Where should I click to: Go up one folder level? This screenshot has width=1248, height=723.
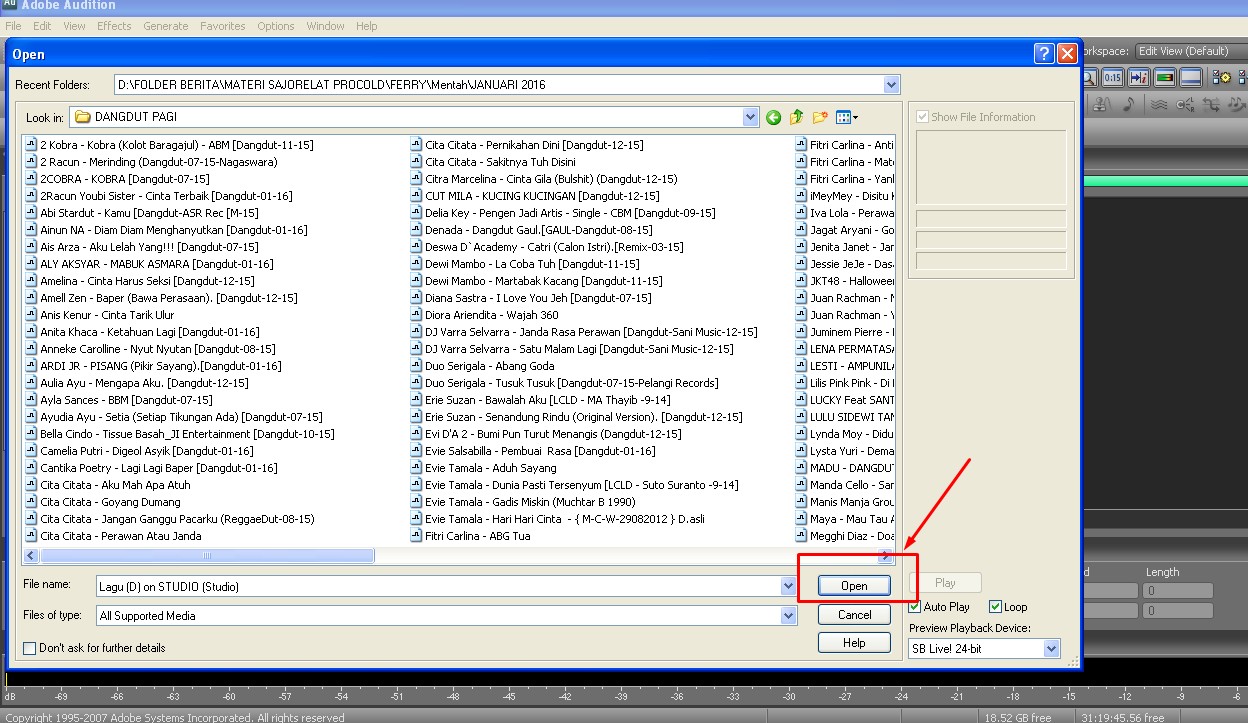tap(797, 117)
